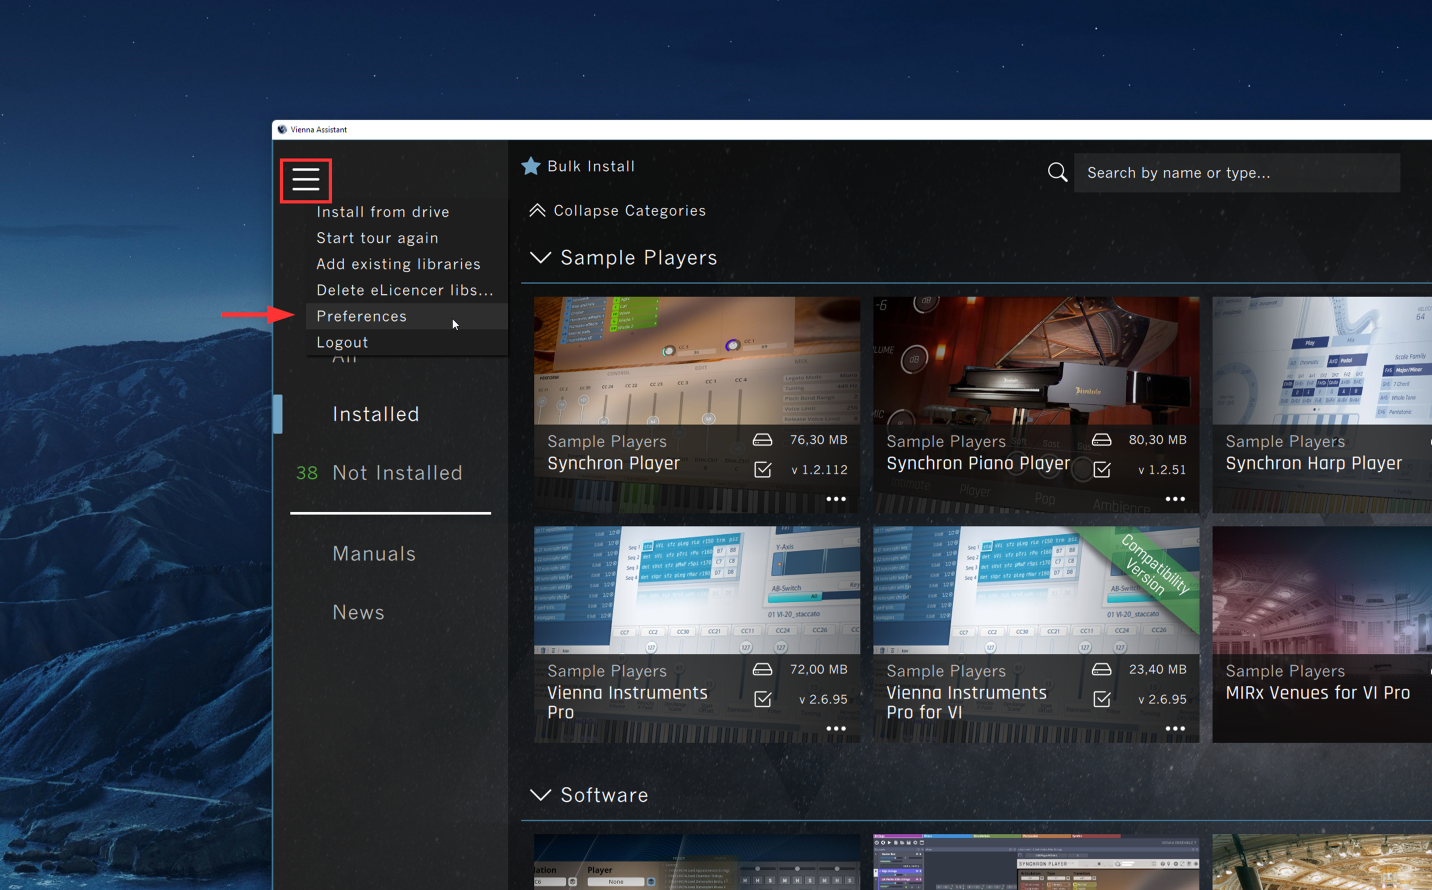Open more options on Vienna Instruments Pro card
The image size is (1432, 890).
836,729
